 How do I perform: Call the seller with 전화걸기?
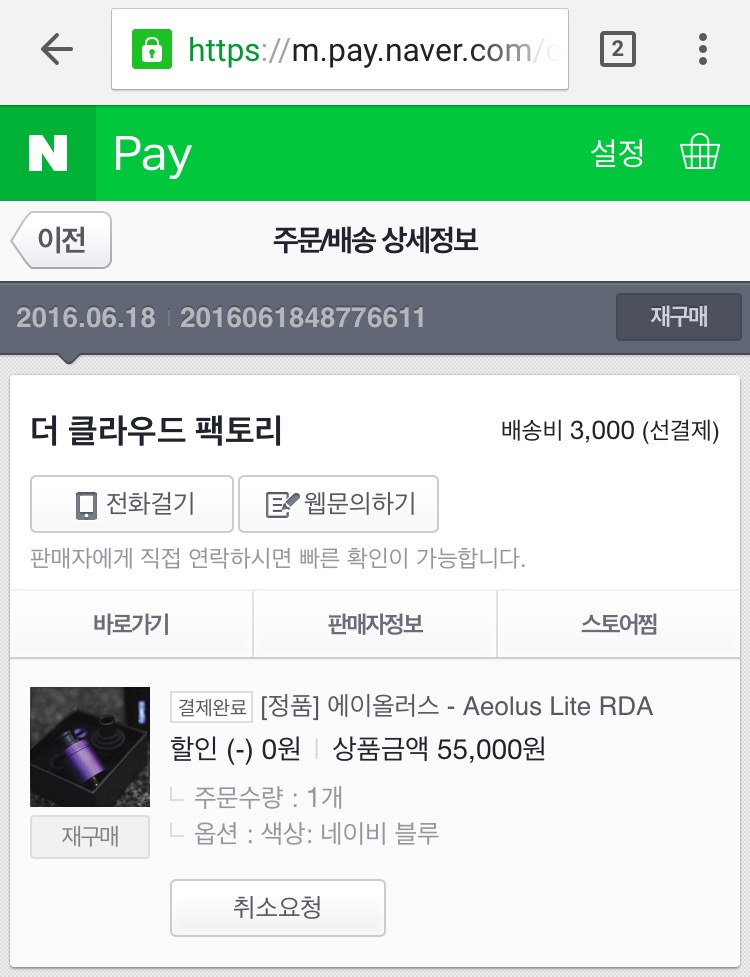click(x=133, y=504)
